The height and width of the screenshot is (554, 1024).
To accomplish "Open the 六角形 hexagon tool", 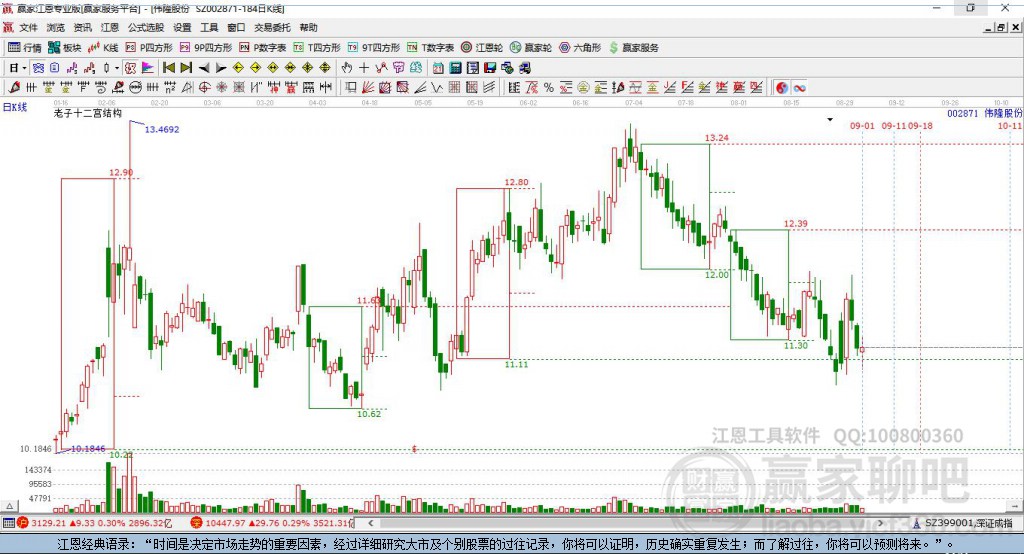I will point(580,48).
